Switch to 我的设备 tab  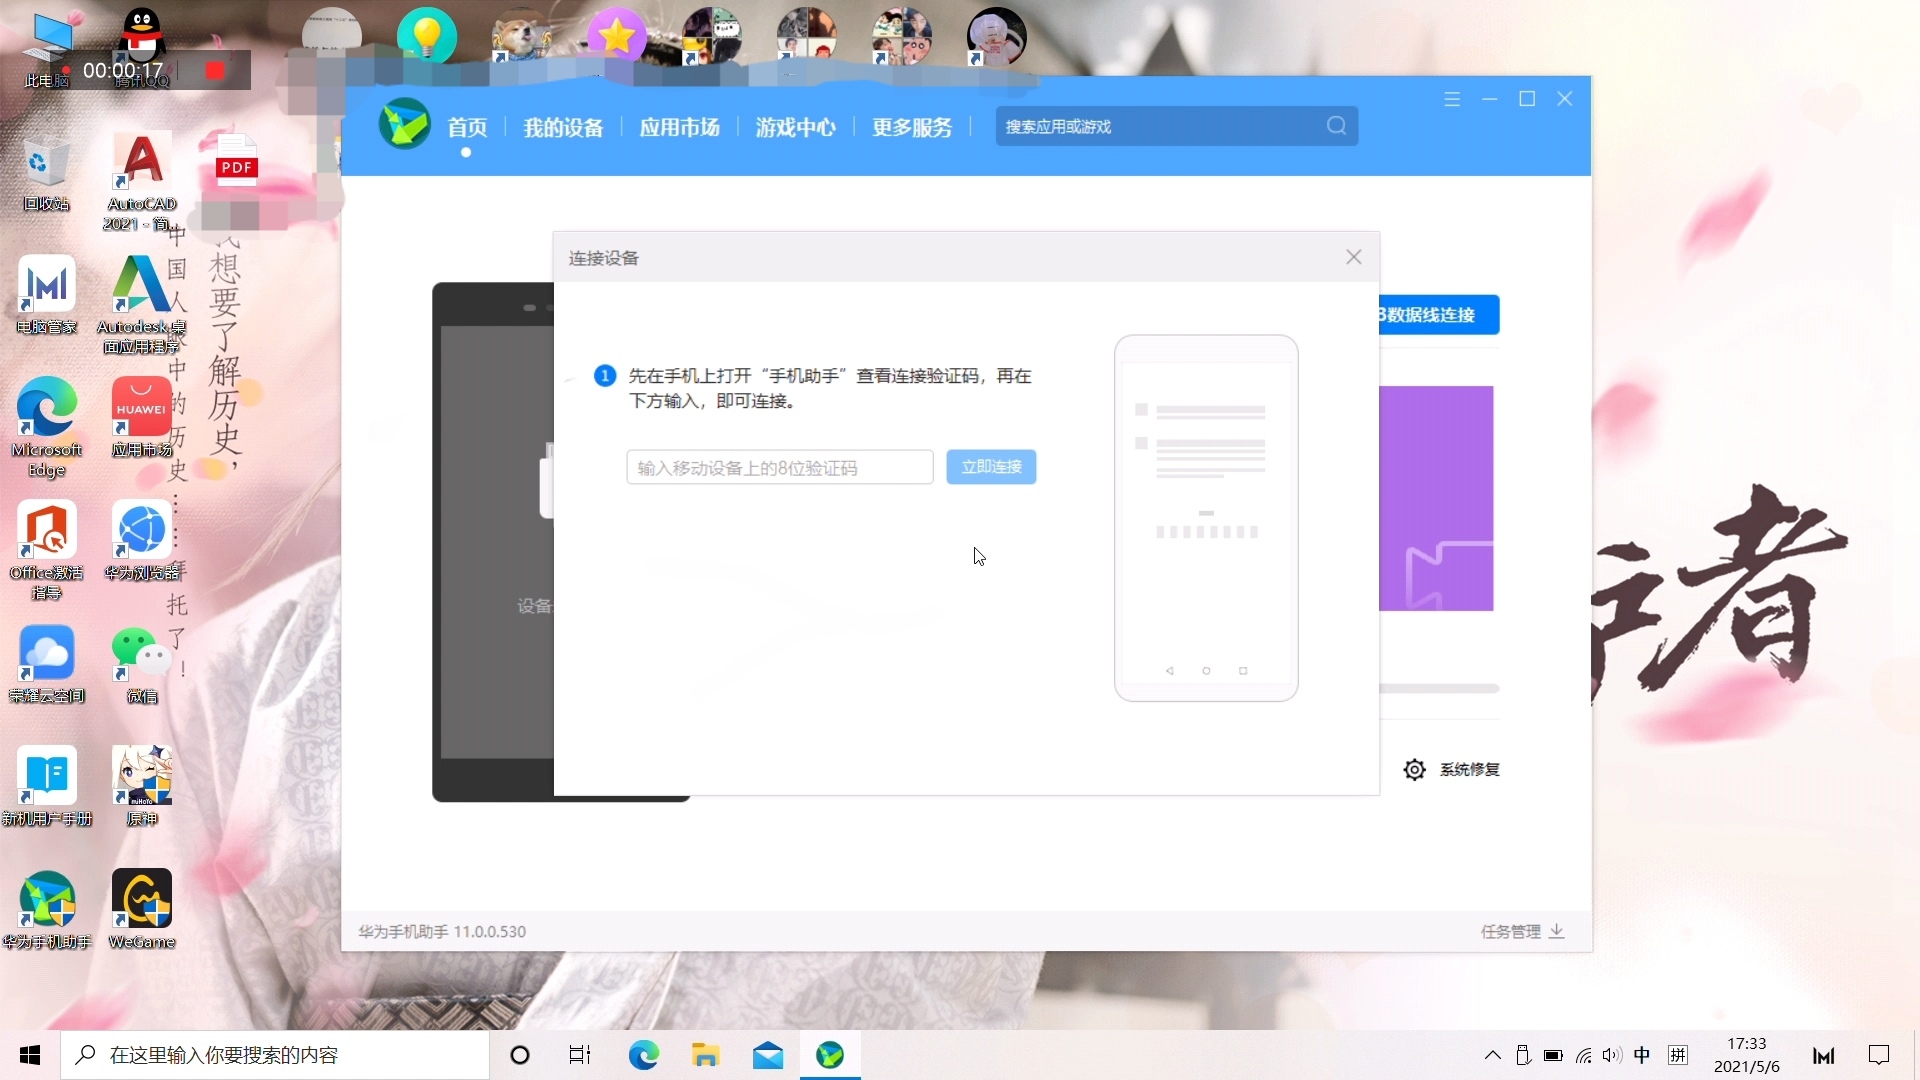(x=564, y=127)
